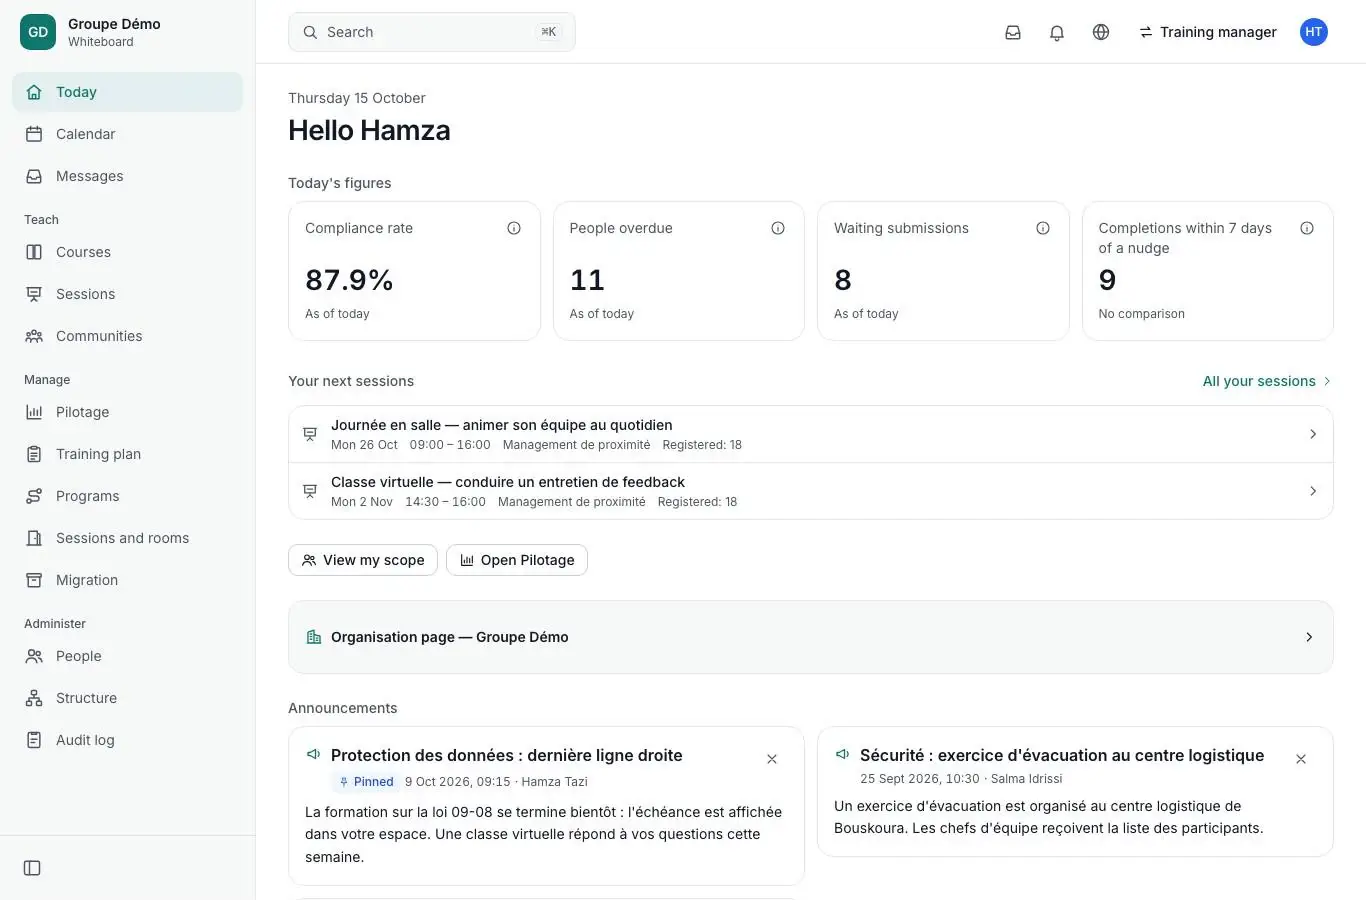Open People under Administer
1366x900 pixels.
127,656
